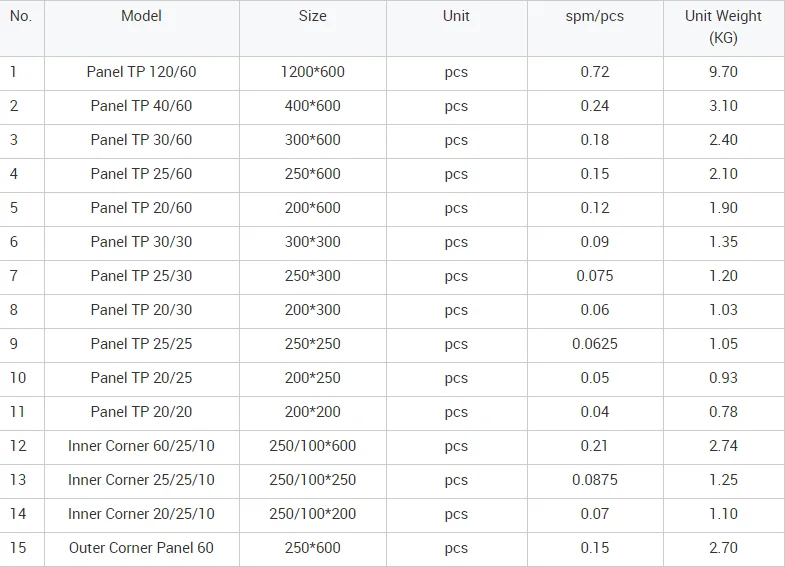The height and width of the screenshot is (567, 785).
Task: Click the spm/pcs column header
Action: 594,16
